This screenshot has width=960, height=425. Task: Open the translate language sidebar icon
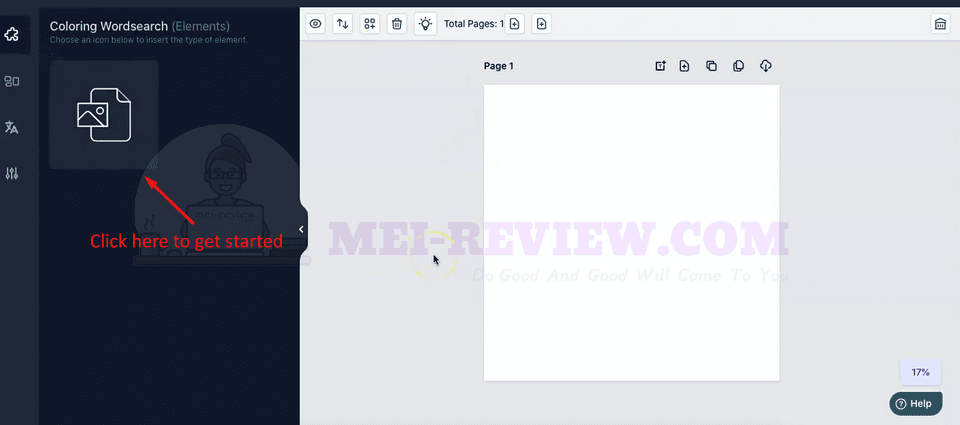click(x=12, y=127)
